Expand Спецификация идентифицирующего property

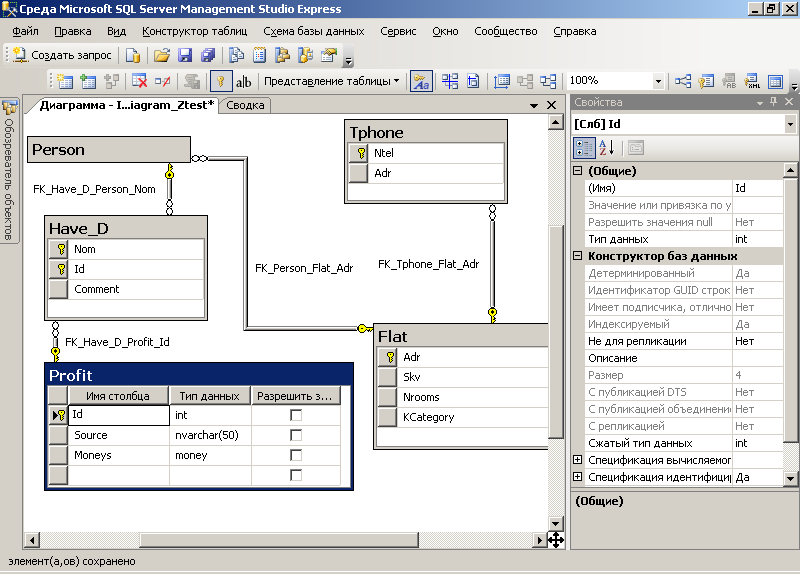tap(577, 477)
